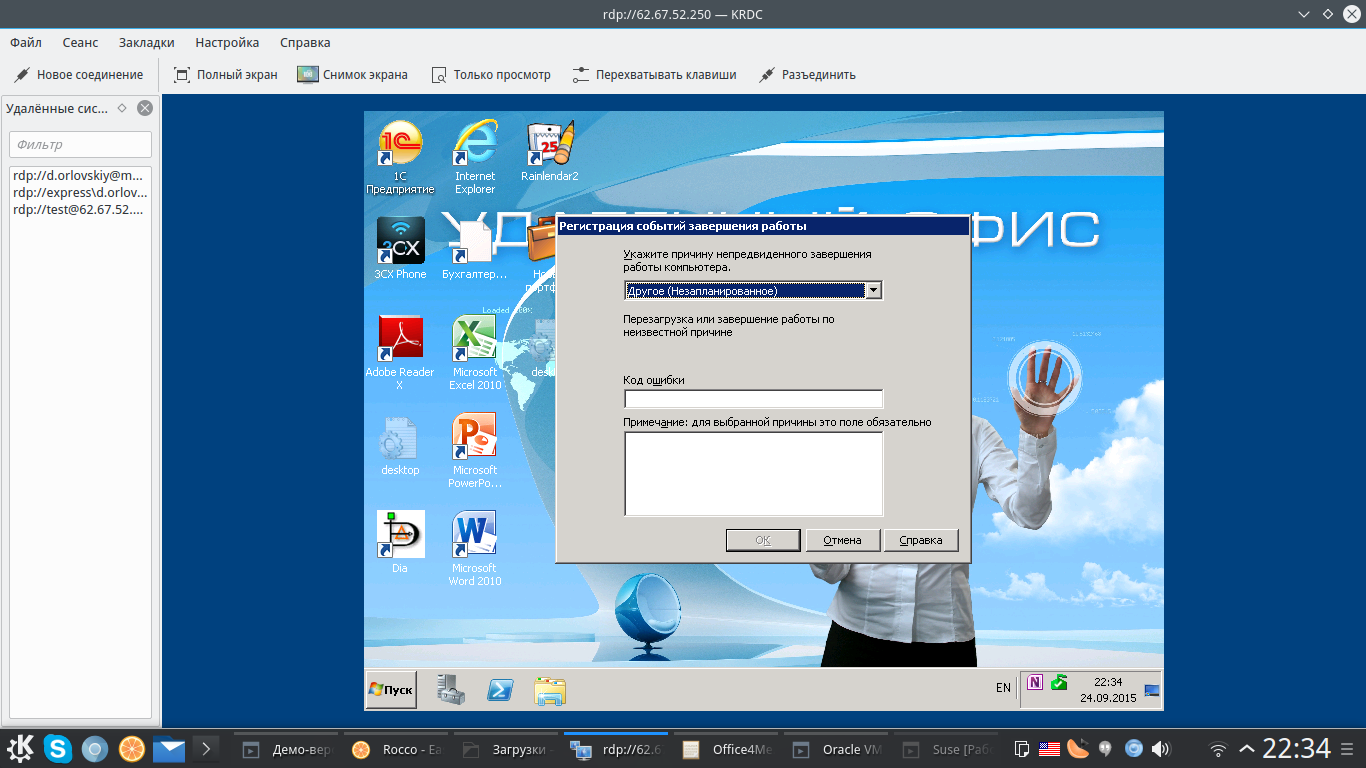Switch to the Office4Me taskbar window
The image size is (1366, 768).
click(728, 749)
